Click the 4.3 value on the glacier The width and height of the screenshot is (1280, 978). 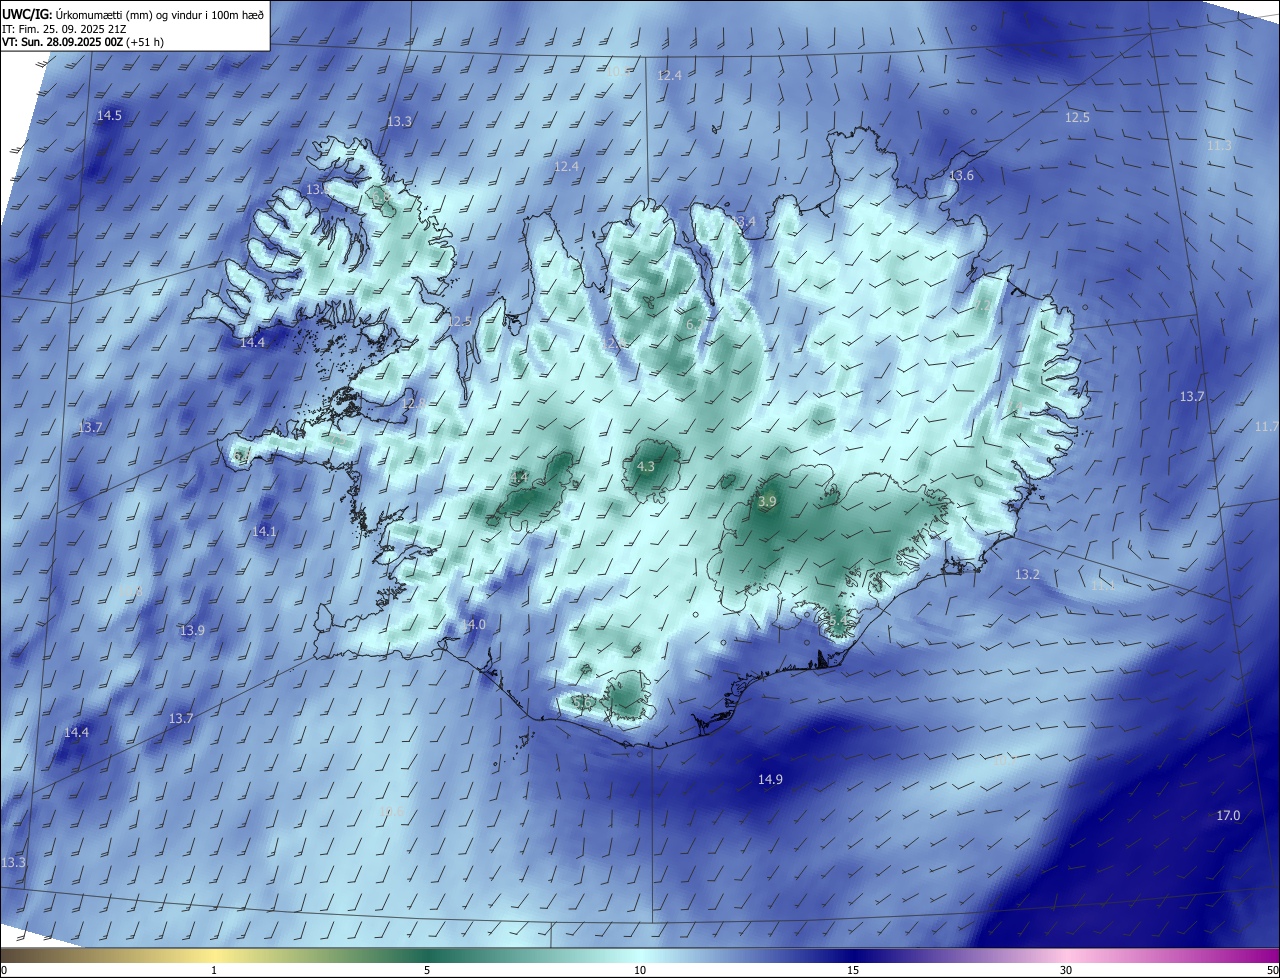(646, 466)
